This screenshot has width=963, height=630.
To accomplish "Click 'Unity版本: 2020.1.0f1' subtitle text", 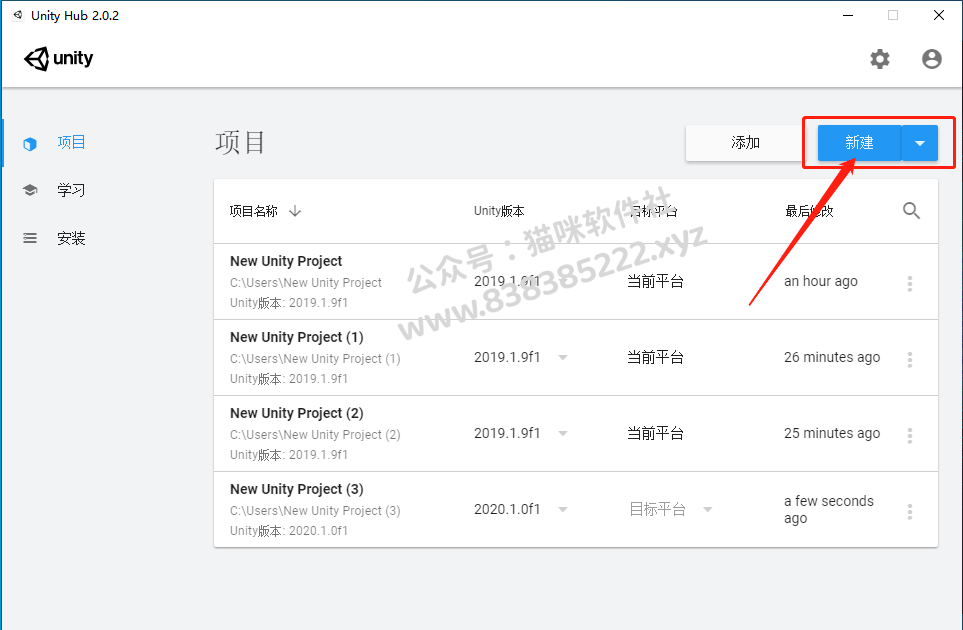I will (289, 531).
